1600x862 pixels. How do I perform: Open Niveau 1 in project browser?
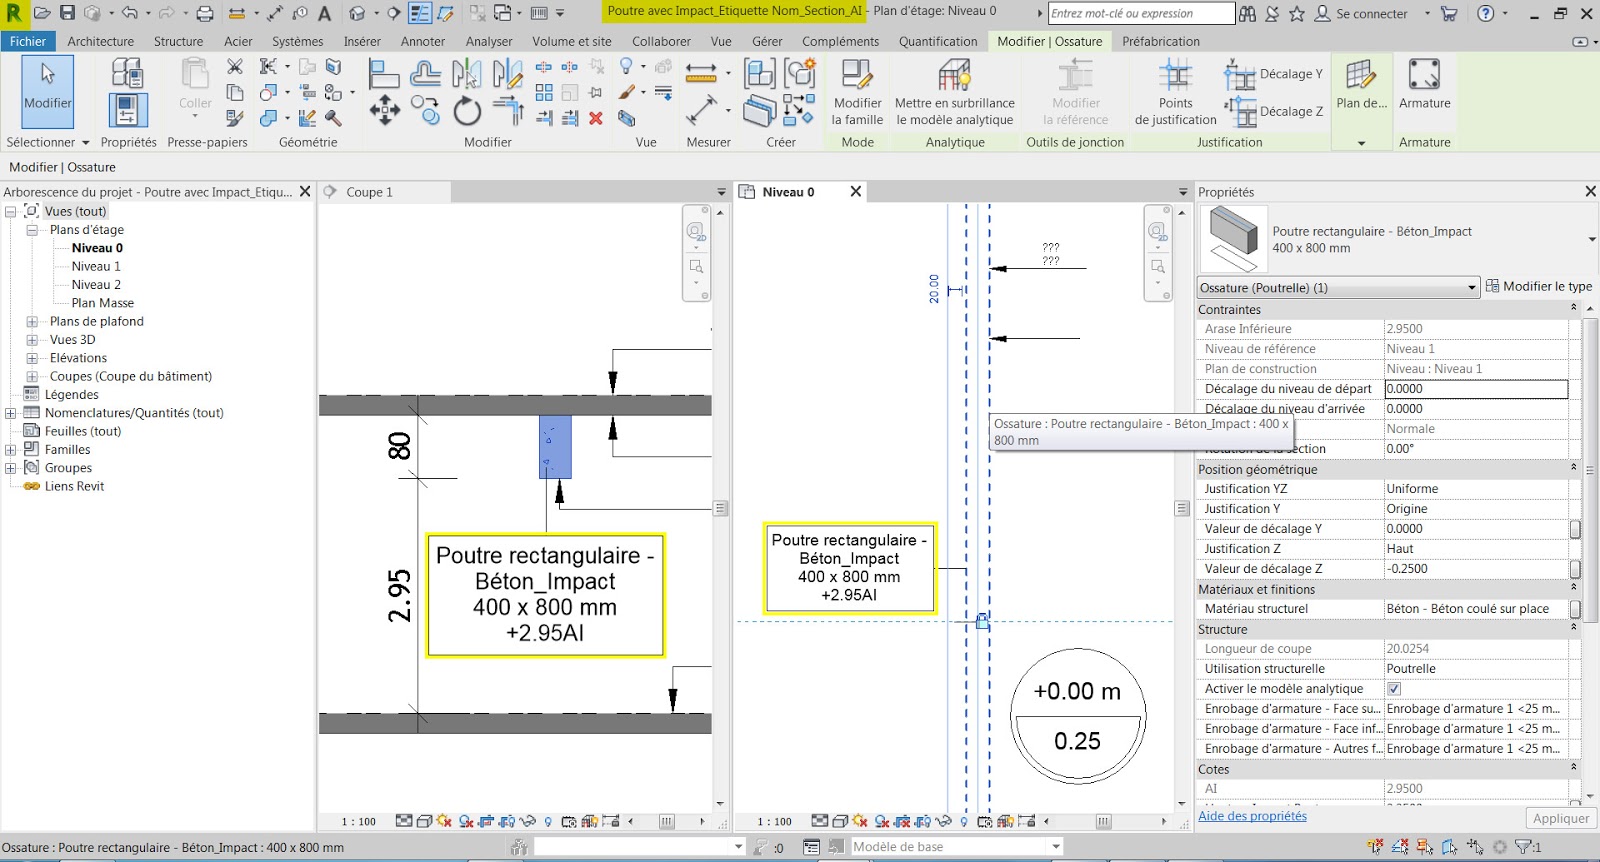(x=96, y=267)
